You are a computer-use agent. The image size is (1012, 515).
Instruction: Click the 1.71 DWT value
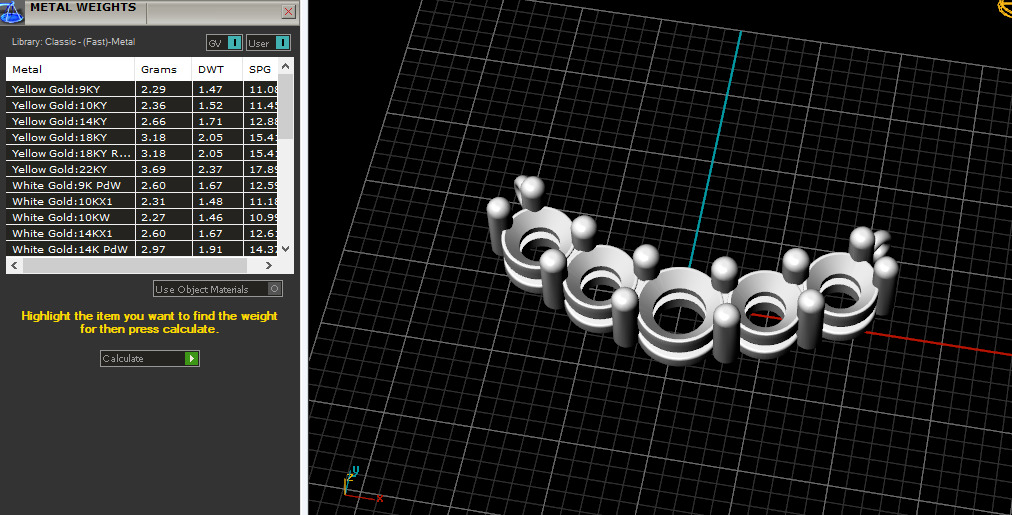pos(210,121)
